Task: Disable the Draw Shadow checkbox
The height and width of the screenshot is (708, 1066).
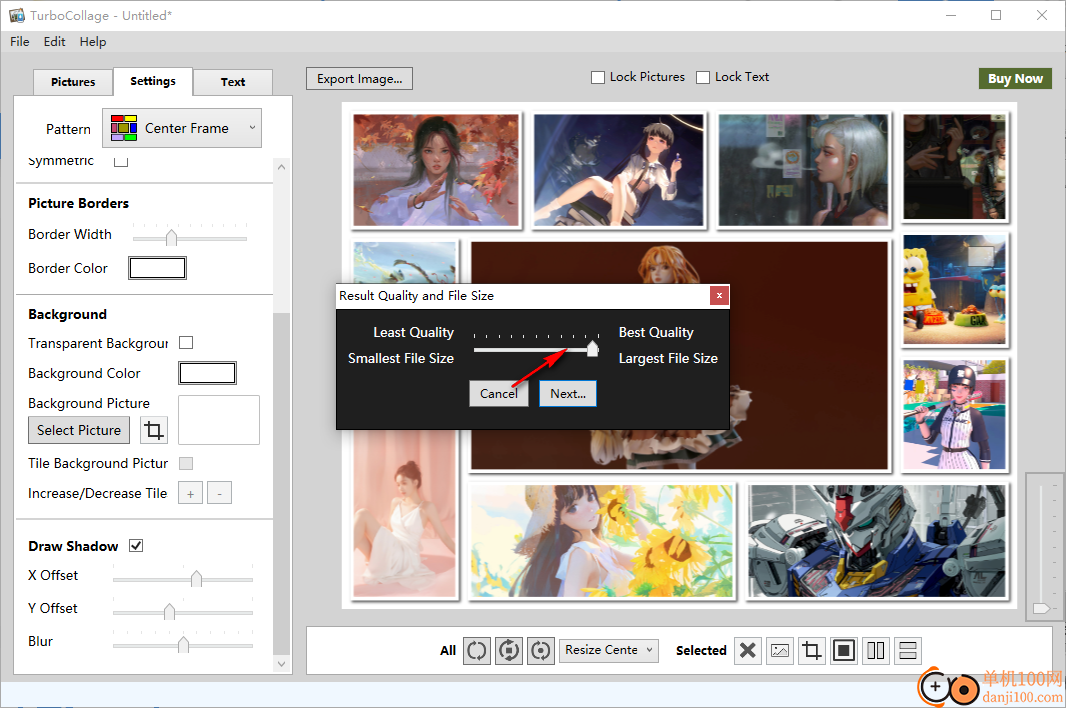Action: [136, 545]
